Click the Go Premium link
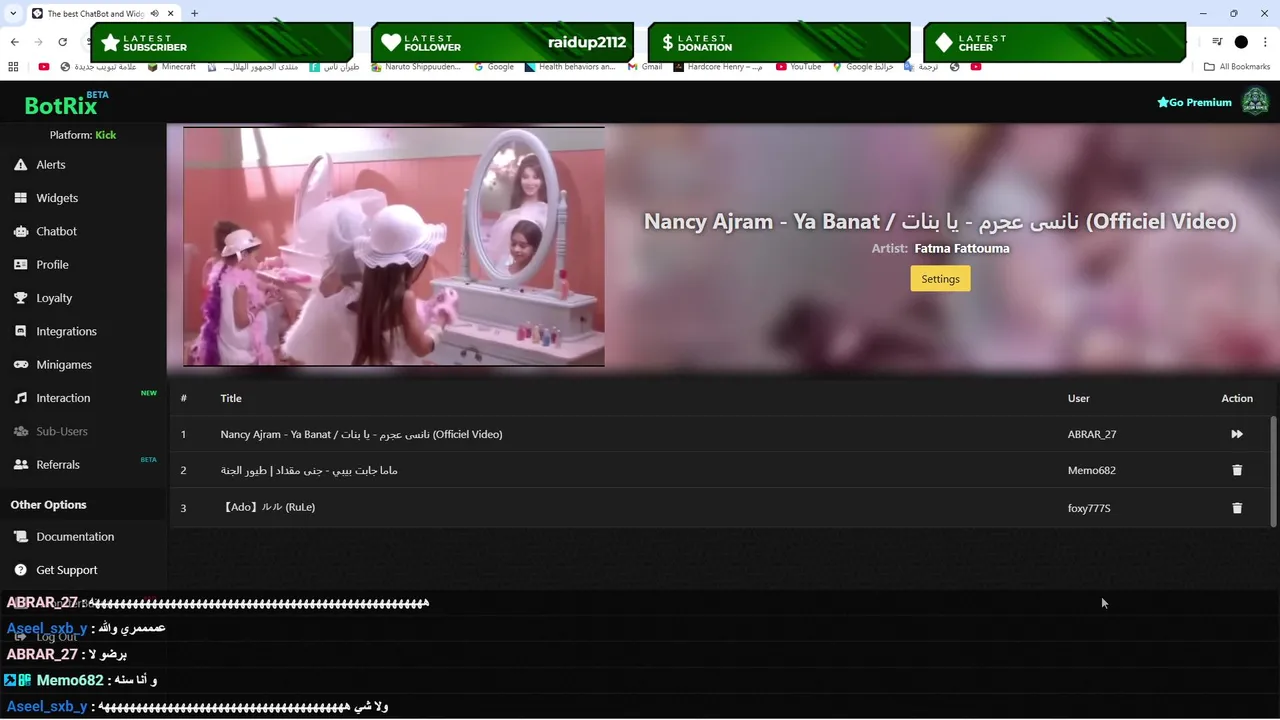The image size is (1280, 720). pyautogui.click(x=1194, y=102)
